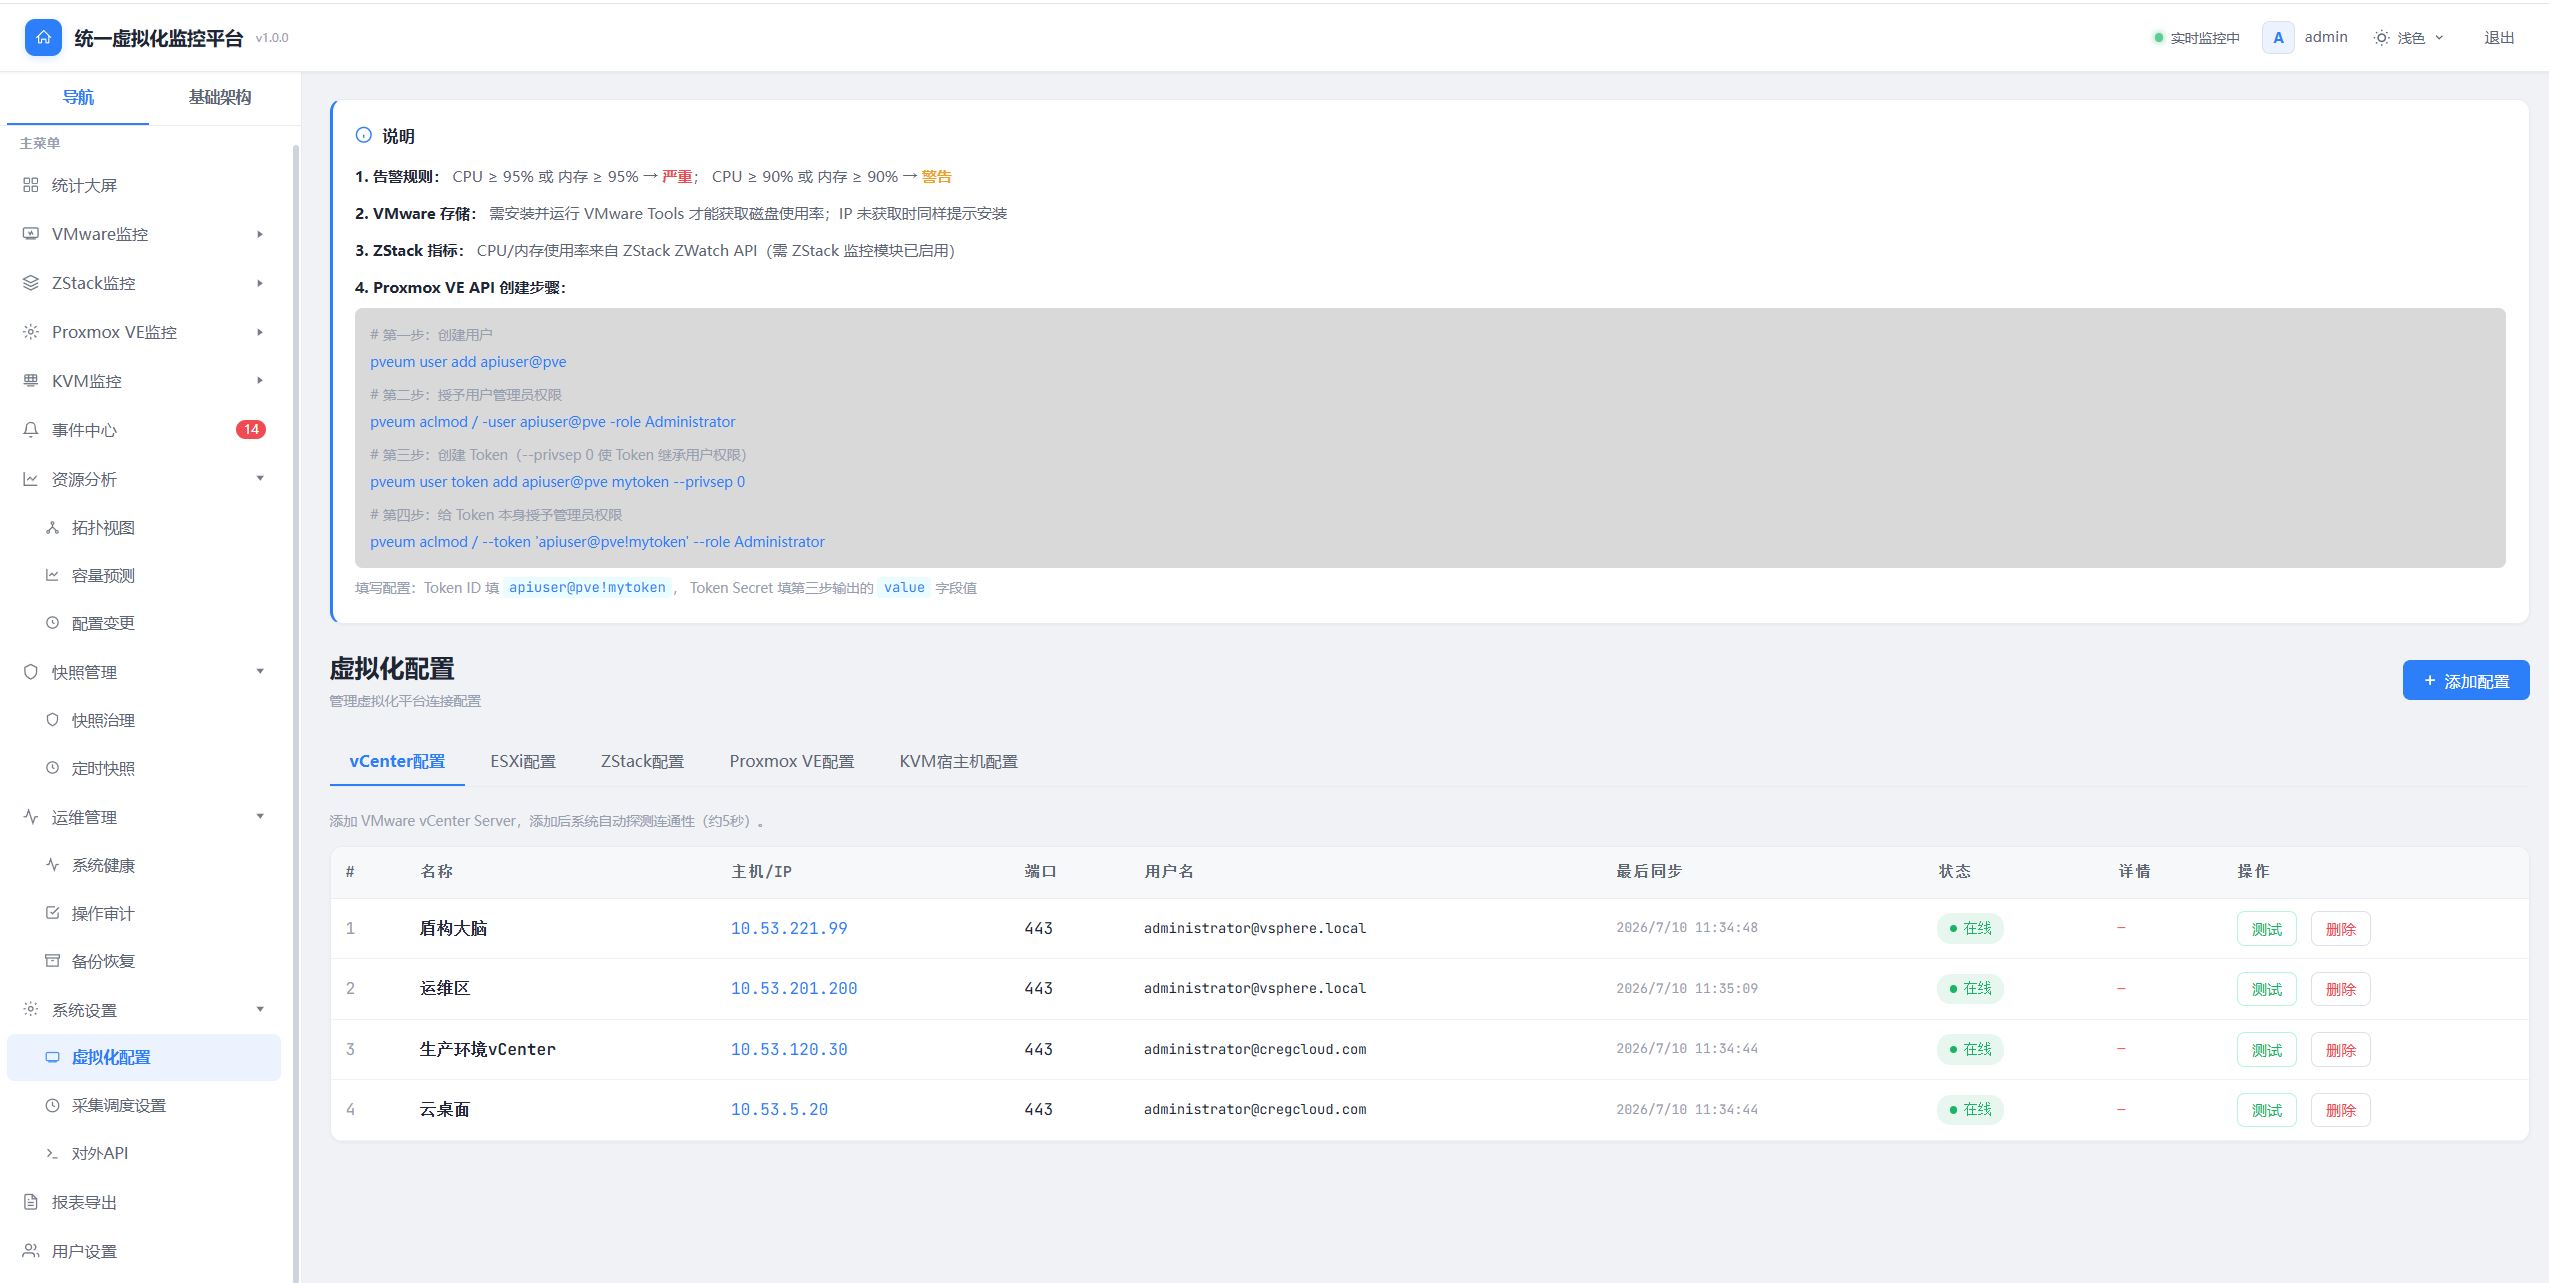Image resolution: width=2549 pixels, height=1283 pixels.
Task: Click the 事件中心 bell icon
Action: (x=31, y=430)
